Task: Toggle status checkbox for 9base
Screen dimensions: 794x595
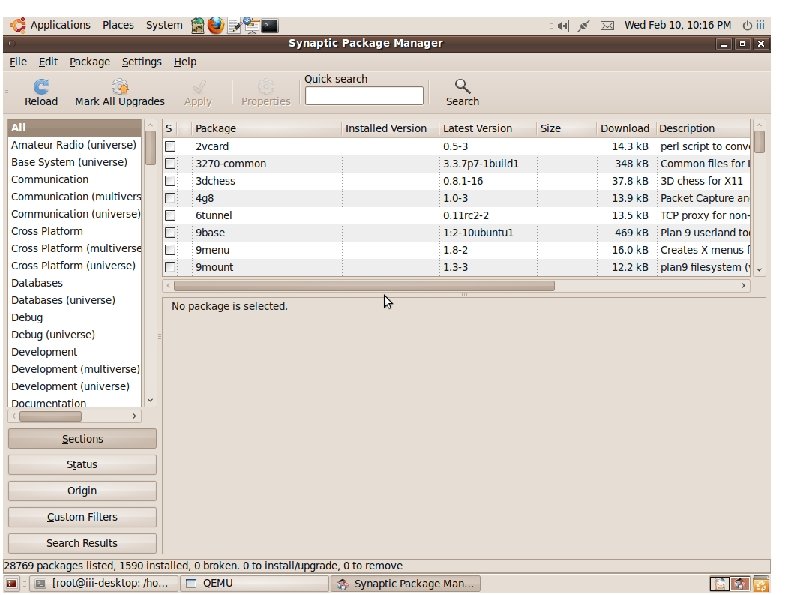Action: [x=170, y=232]
